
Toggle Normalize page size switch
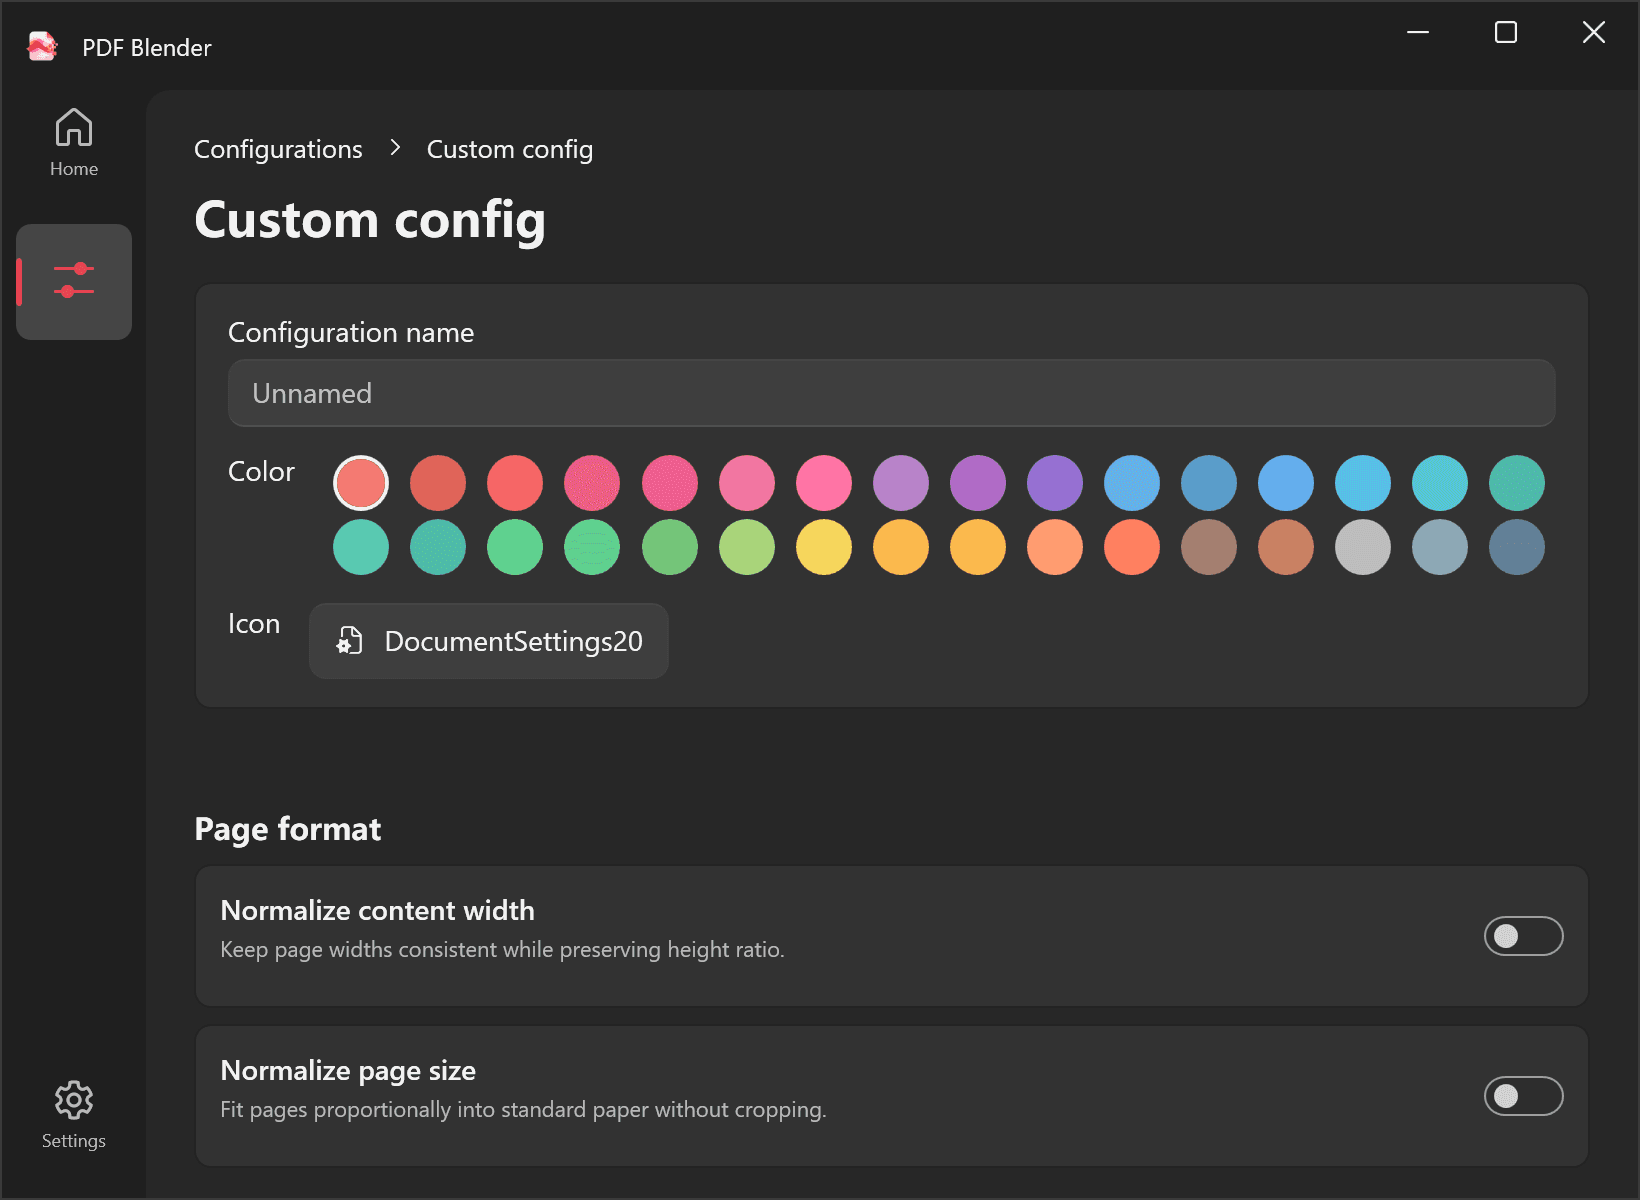point(1523,1096)
